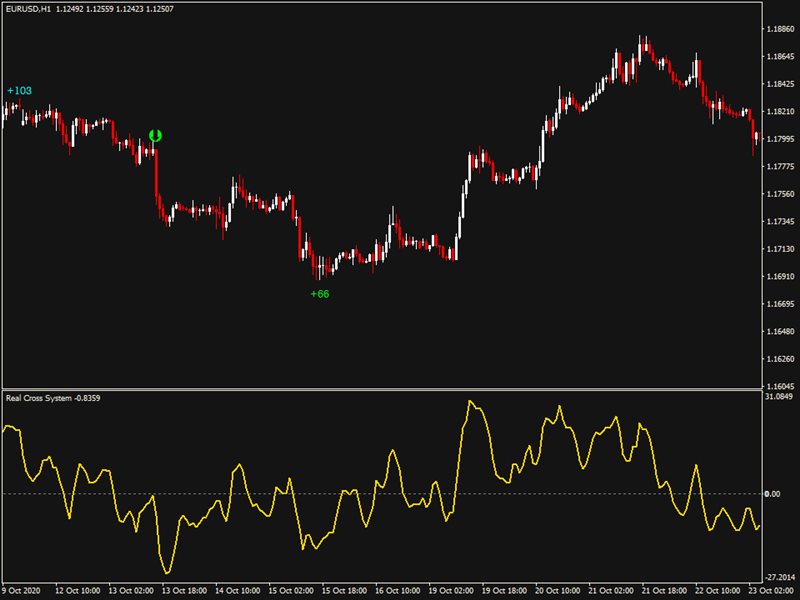Click the 23 Oct 02:00 time label
The image size is (800, 600).
772,591
